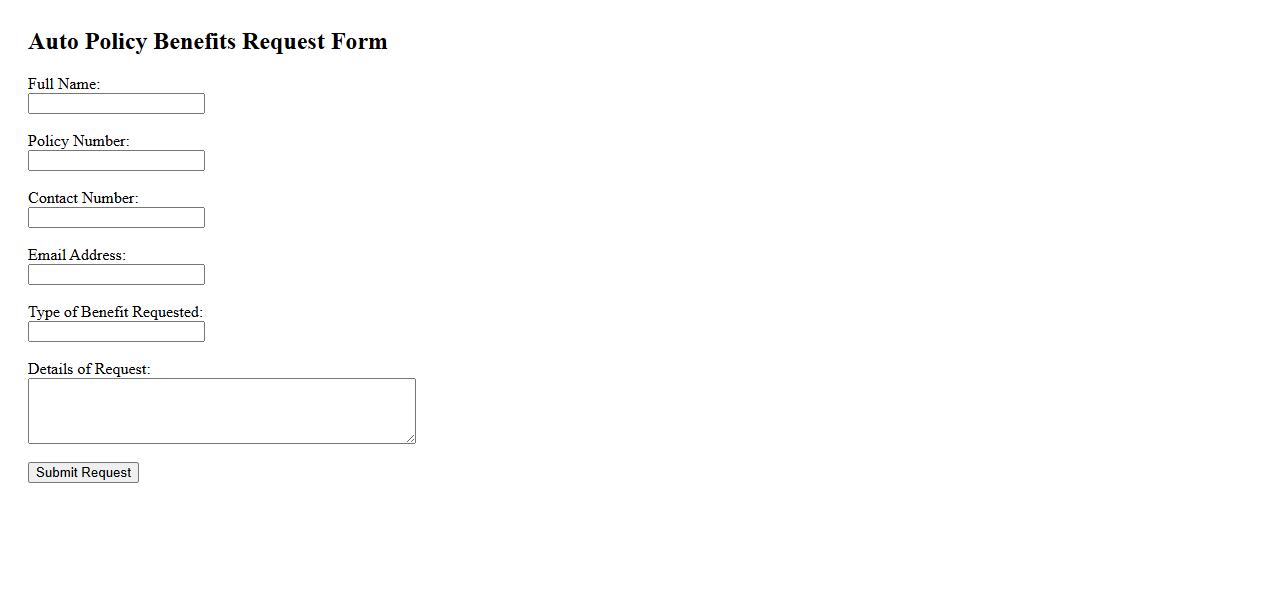Click the word "Request" in the heading
1278x601 pixels.
click(284, 42)
